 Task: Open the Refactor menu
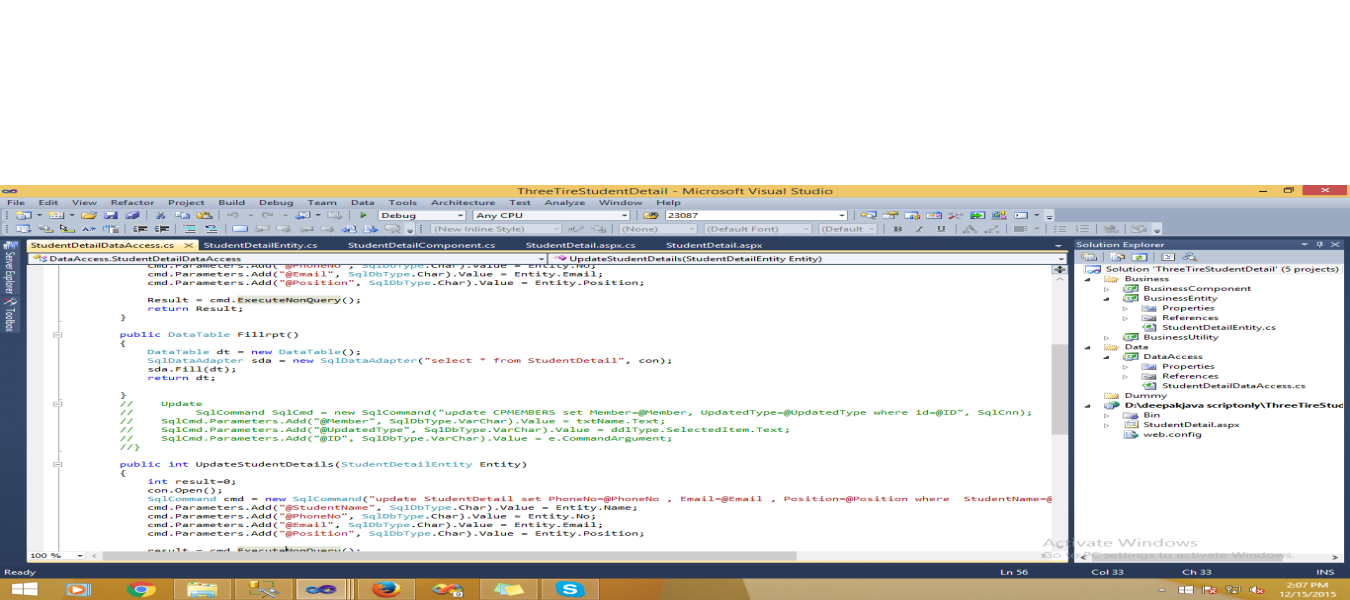tap(132, 202)
